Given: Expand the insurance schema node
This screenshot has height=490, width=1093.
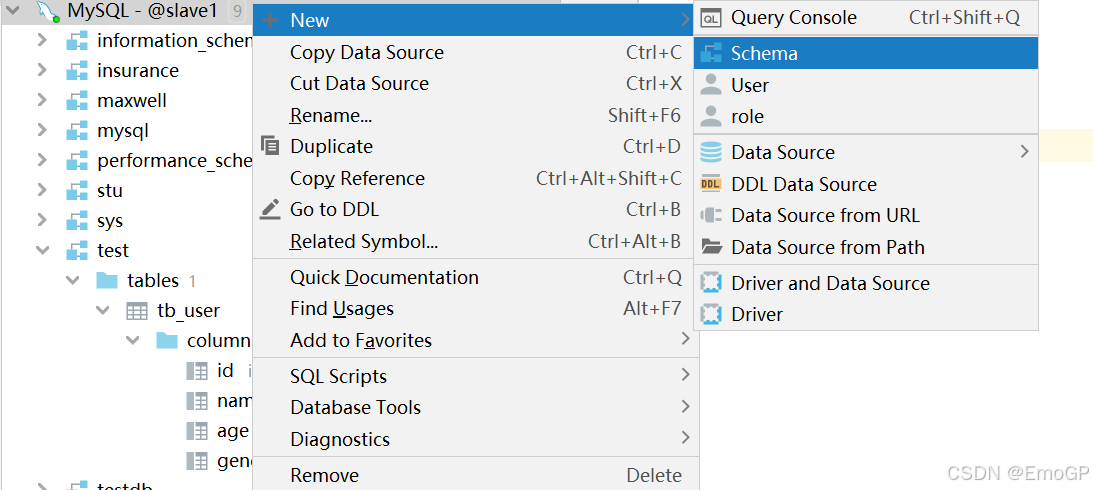Looking at the screenshot, I should [42, 70].
